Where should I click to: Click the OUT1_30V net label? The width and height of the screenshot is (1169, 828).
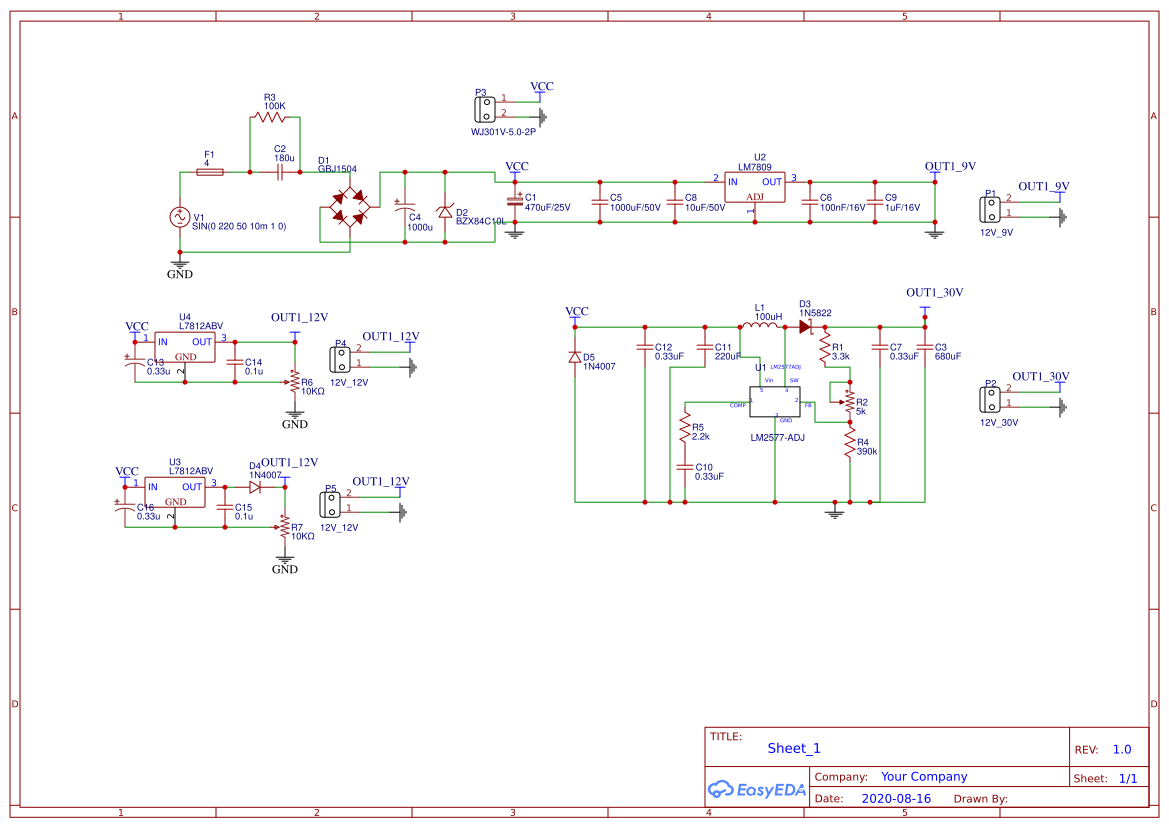[934, 292]
